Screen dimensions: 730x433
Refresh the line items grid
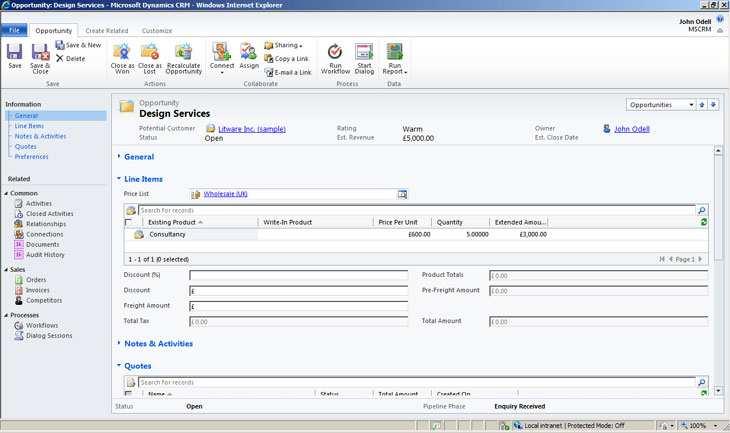tap(703, 223)
